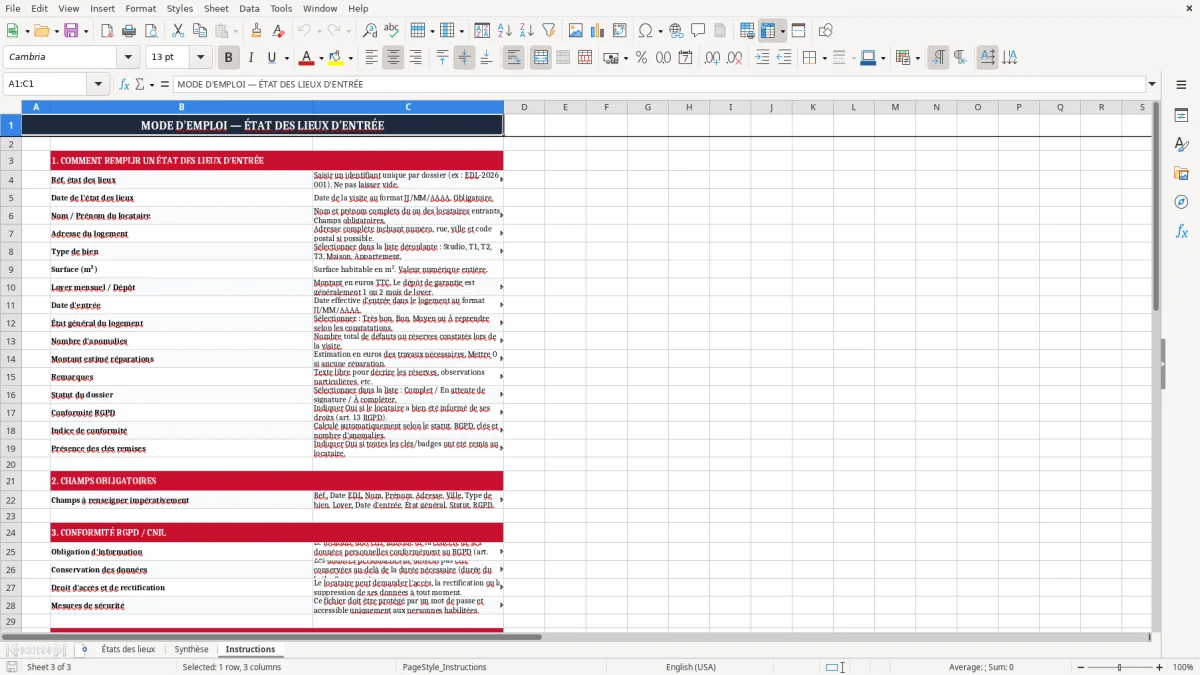Screen dimensions: 1200x675
Task: Open sidebar Gallery panel icon
Action: click(x=1181, y=174)
